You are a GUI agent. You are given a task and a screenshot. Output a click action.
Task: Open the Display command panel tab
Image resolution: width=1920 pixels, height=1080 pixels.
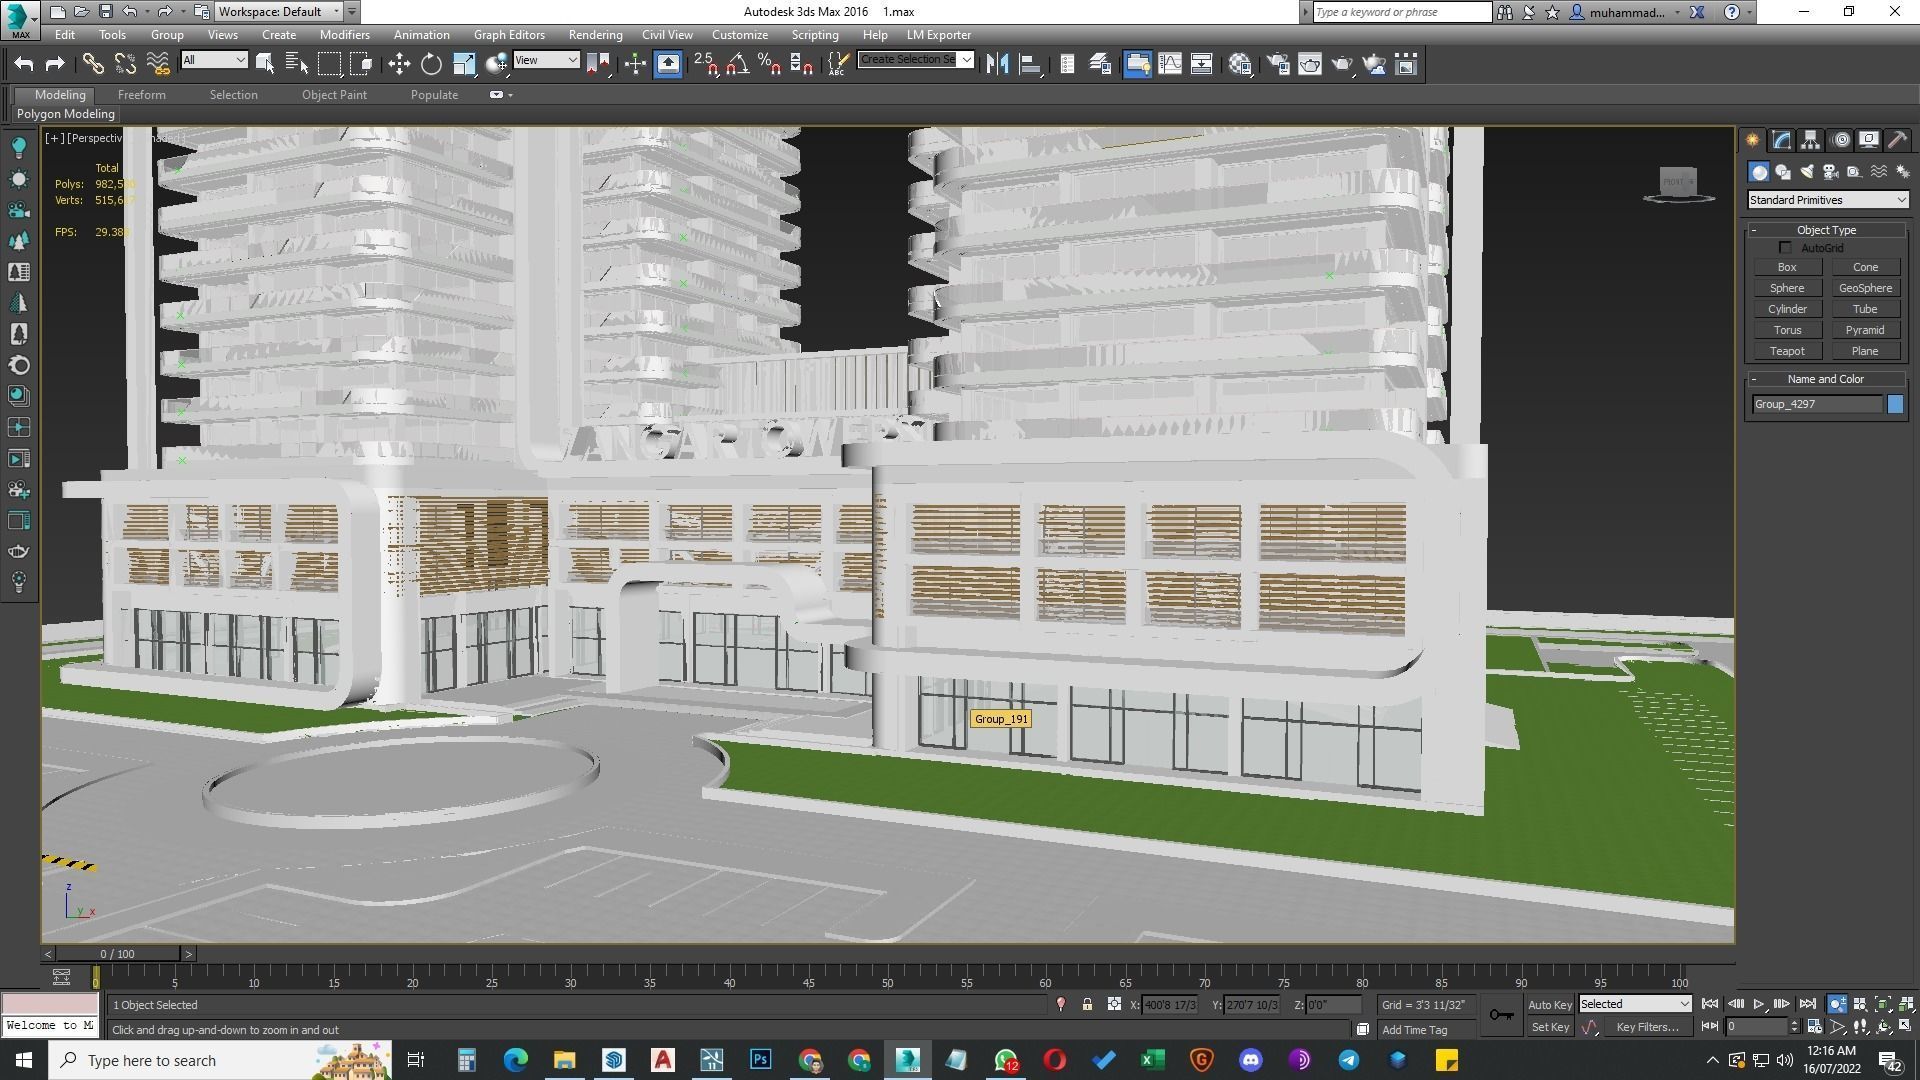[x=1868, y=140]
